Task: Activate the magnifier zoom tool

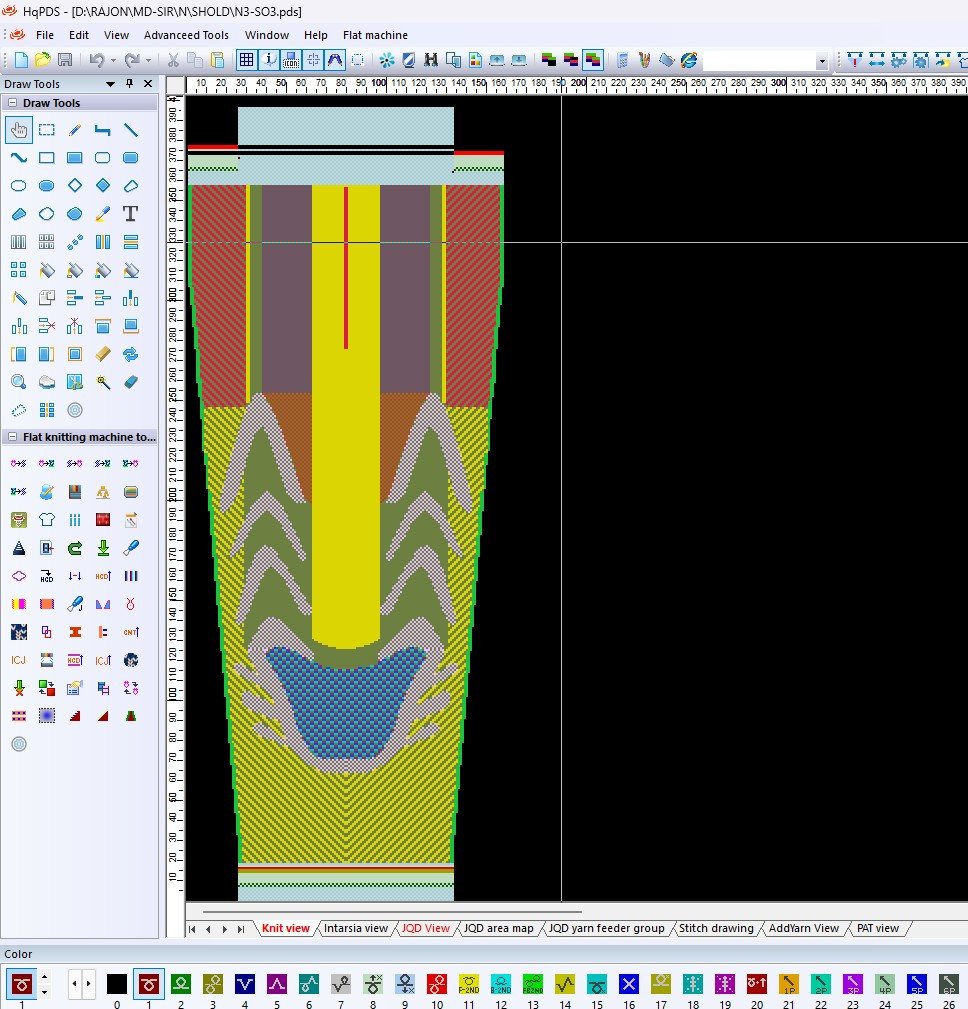Action: point(18,382)
